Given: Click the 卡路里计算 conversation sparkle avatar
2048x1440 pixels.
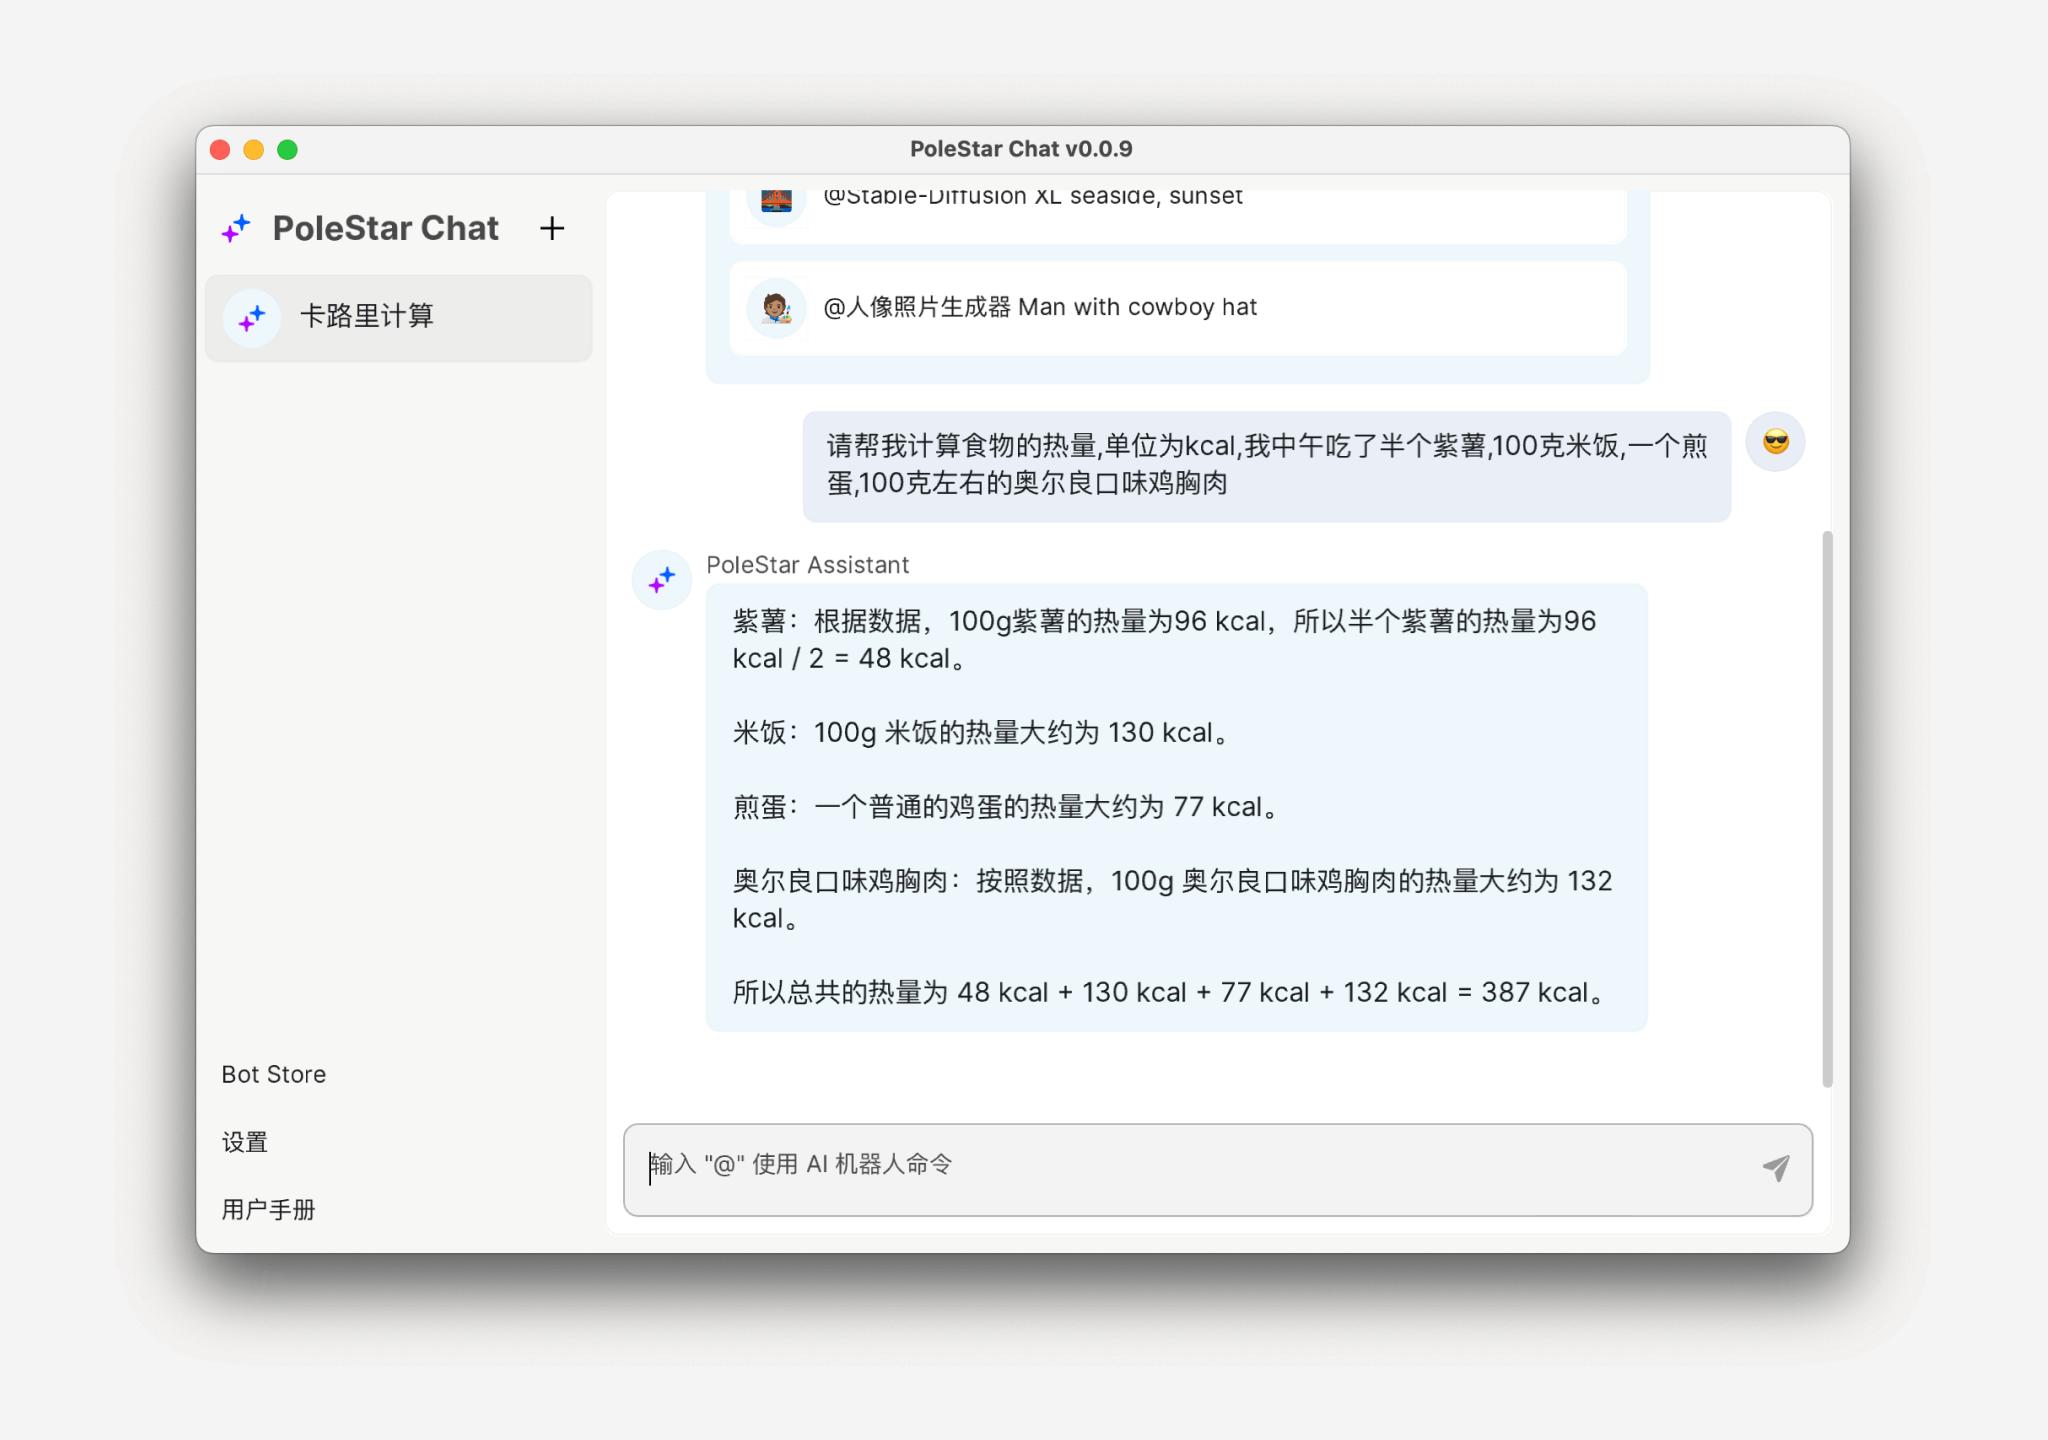Looking at the screenshot, I should point(252,318).
